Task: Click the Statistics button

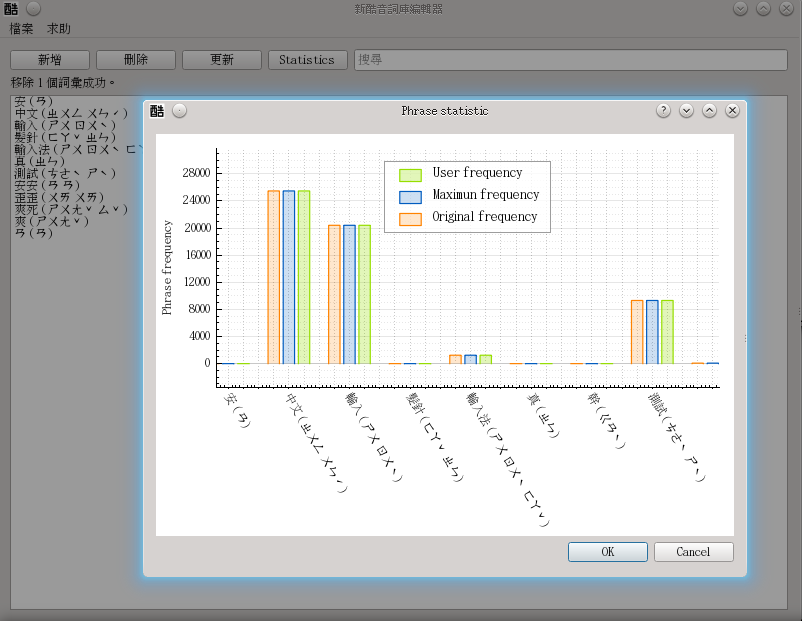Action: [307, 60]
